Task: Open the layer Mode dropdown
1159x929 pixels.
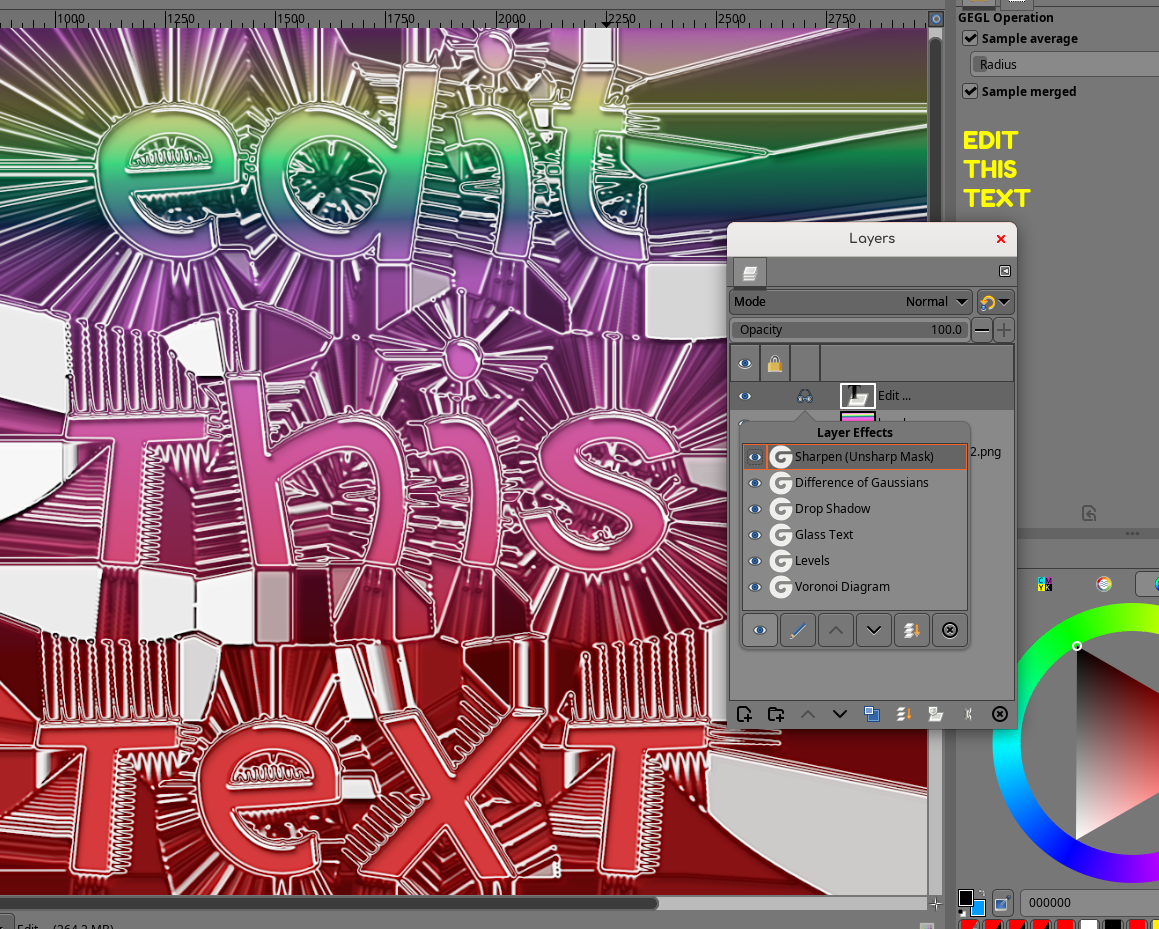Action: [850, 302]
